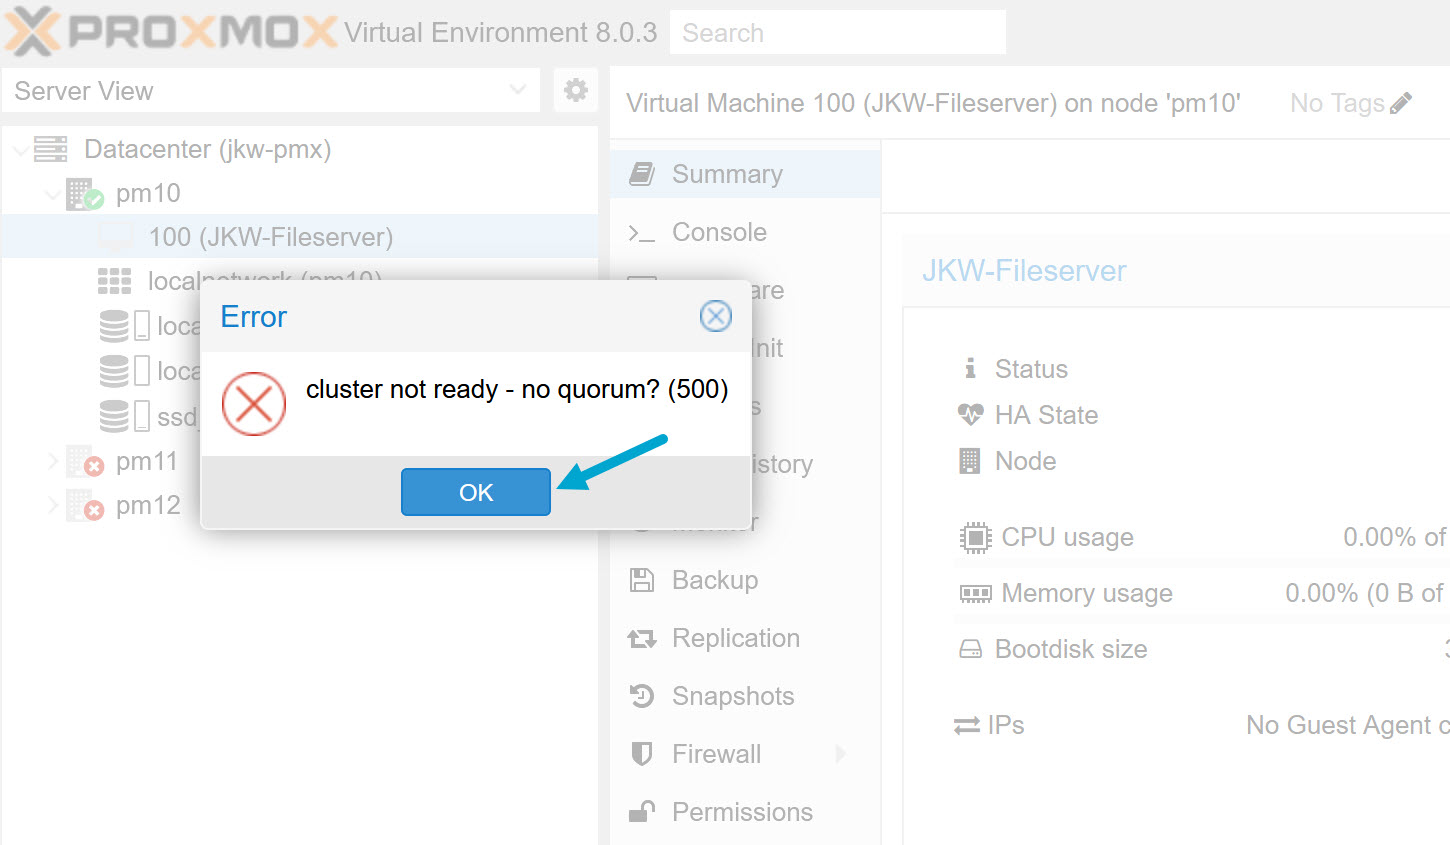Collapse the Datacenter (jkw-pmx) tree node
The height and width of the screenshot is (845, 1450).
coord(20,150)
